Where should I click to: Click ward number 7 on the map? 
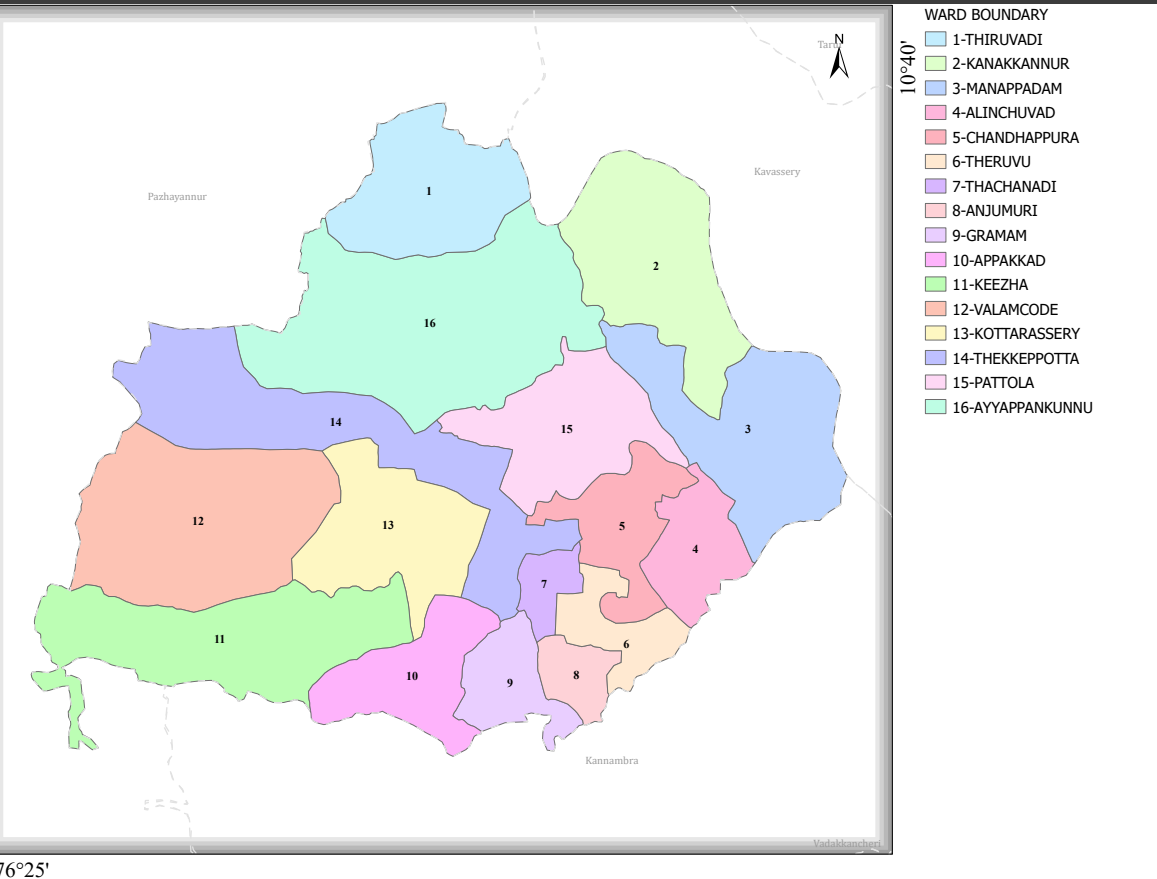(x=544, y=584)
